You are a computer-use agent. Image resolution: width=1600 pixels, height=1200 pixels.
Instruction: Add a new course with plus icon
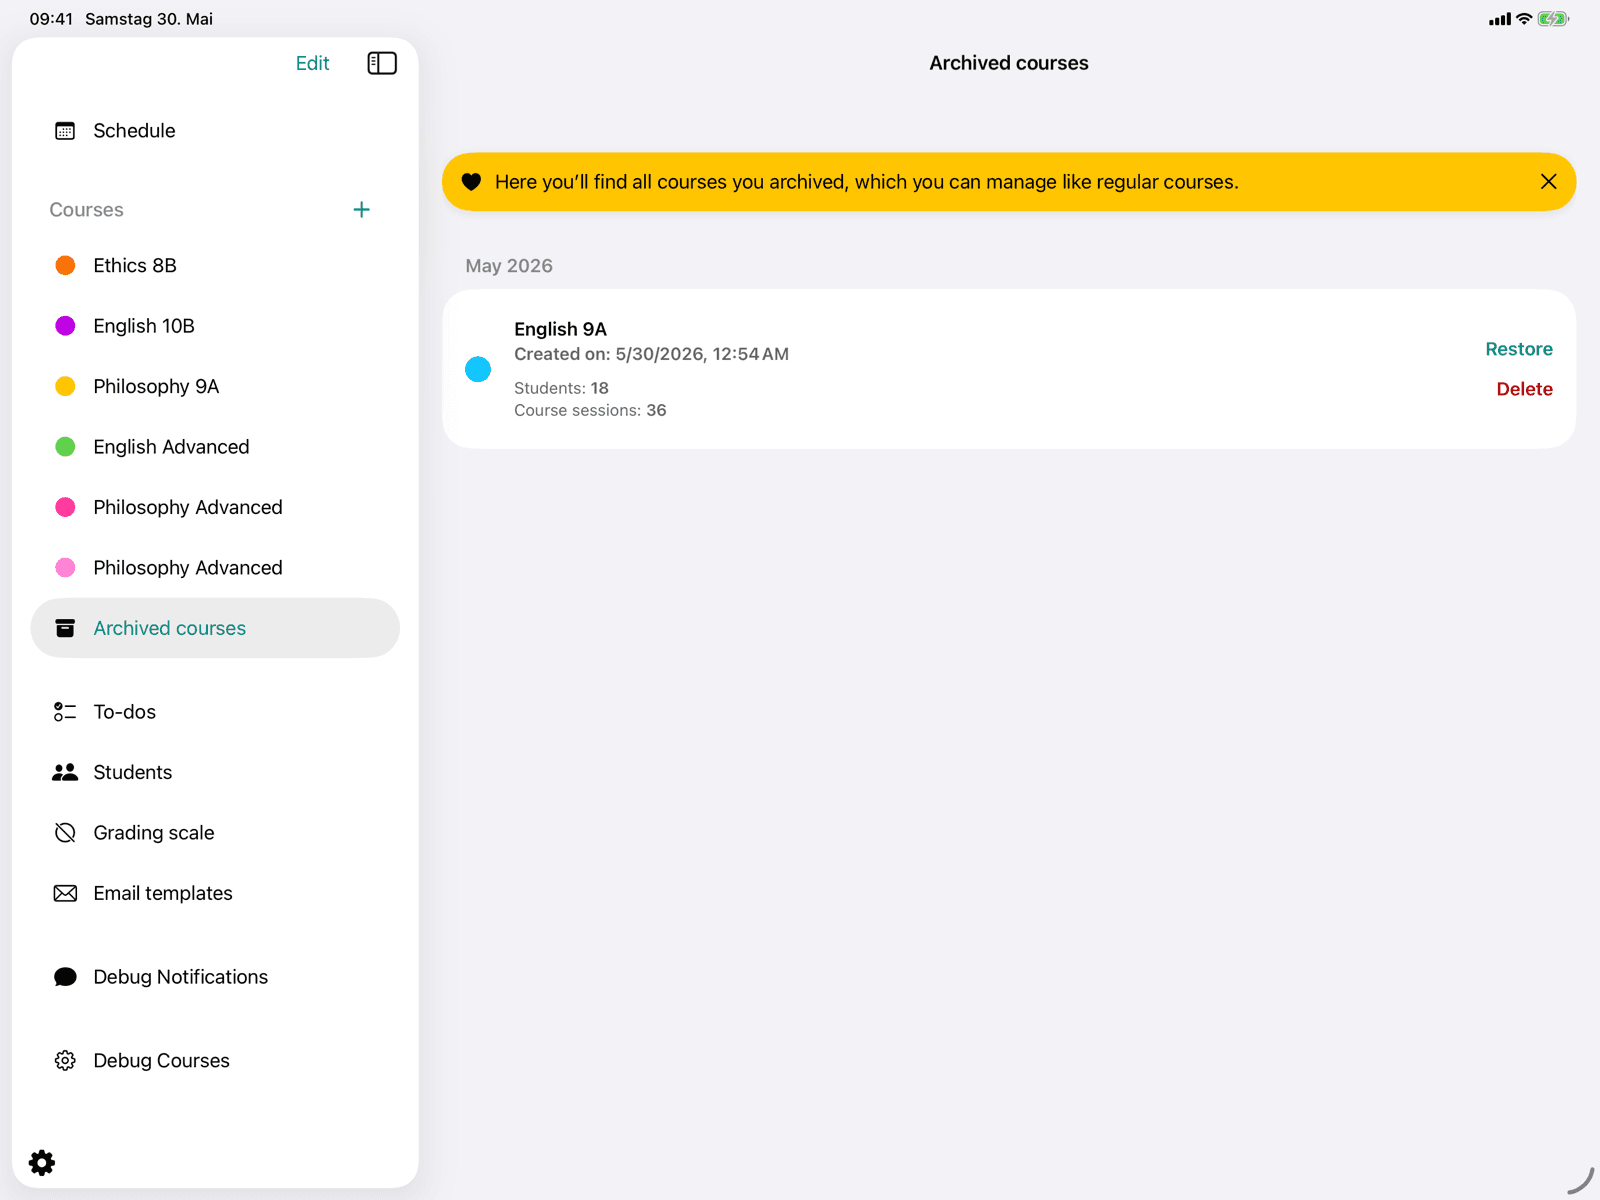tap(362, 209)
